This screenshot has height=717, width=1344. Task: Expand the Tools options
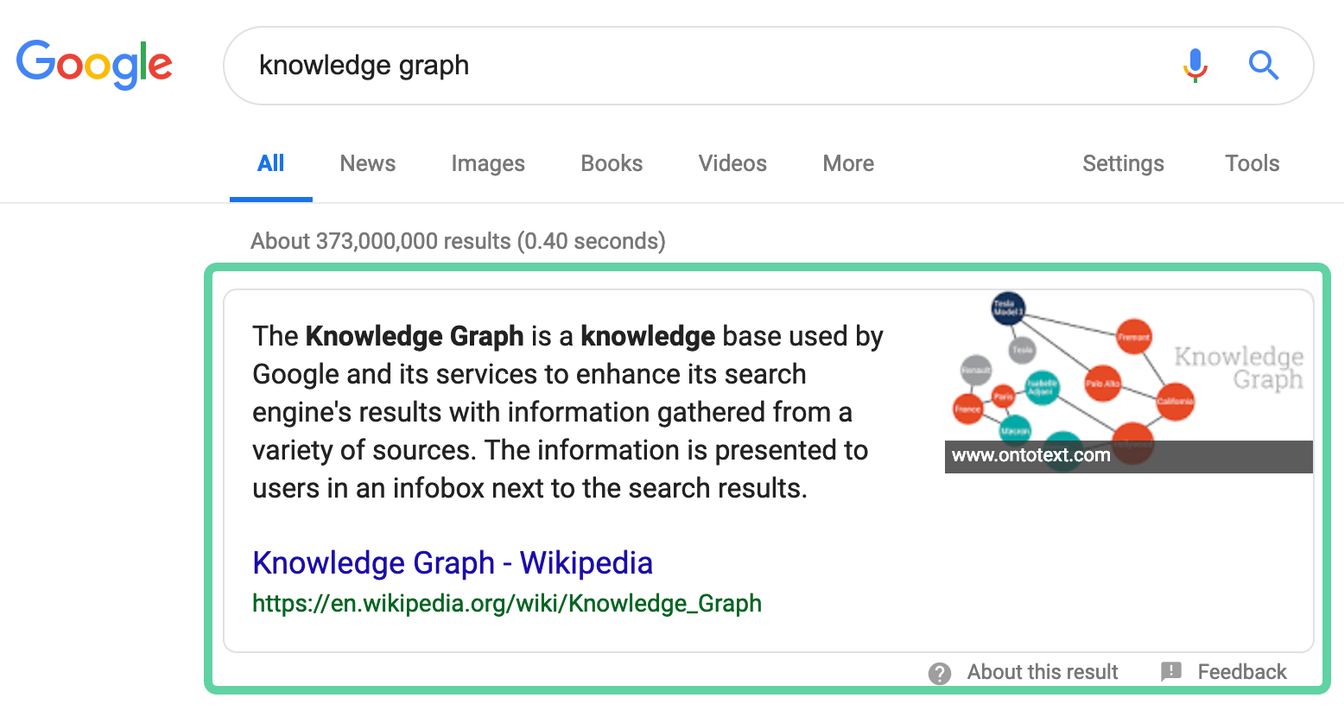(x=1251, y=163)
